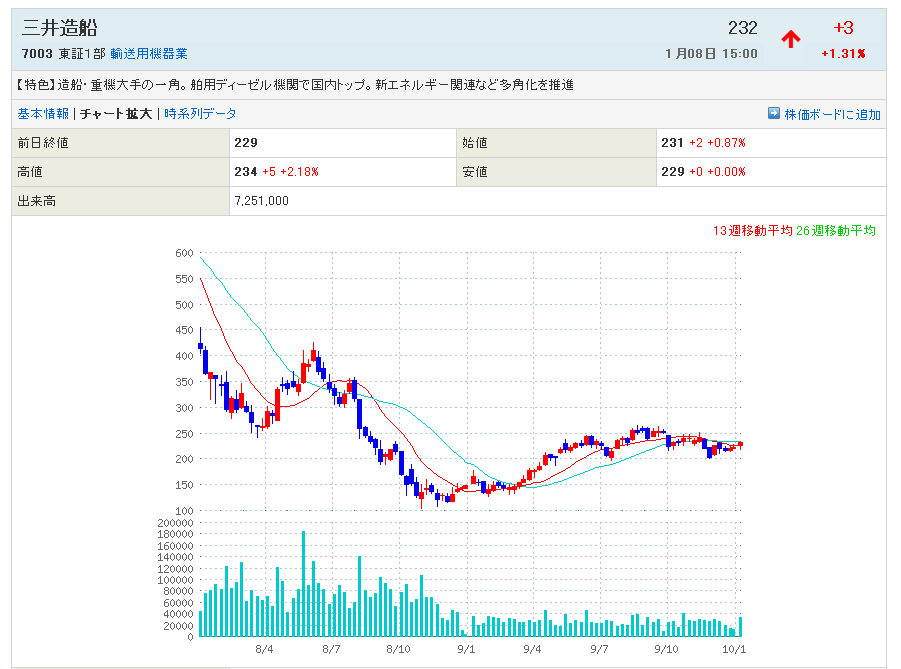The height and width of the screenshot is (669, 901).
Task: Click the 株価ボードに追加 link
Action: (x=833, y=114)
